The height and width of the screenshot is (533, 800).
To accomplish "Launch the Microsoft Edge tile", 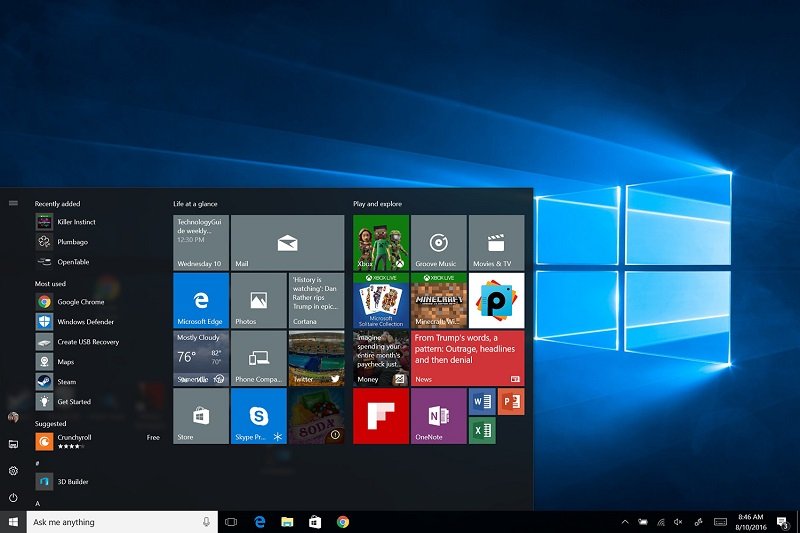I will tap(201, 300).
